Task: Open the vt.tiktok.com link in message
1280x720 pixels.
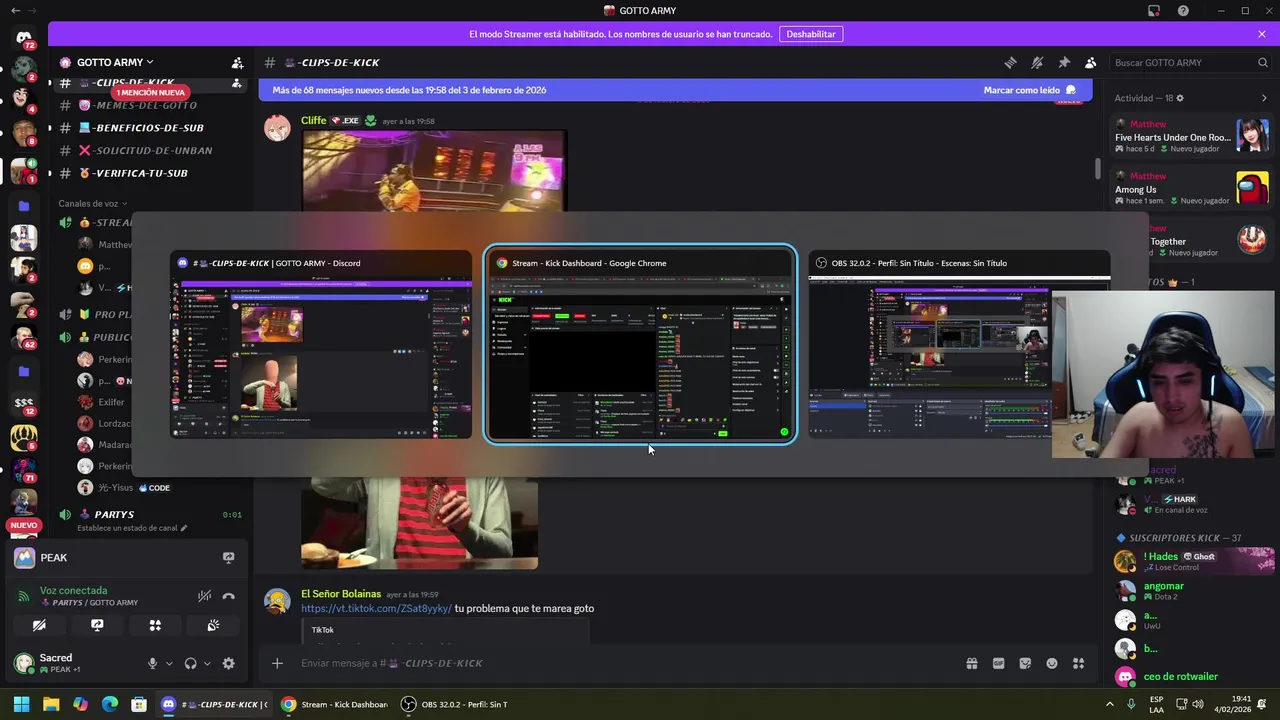Action: (376, 608)
